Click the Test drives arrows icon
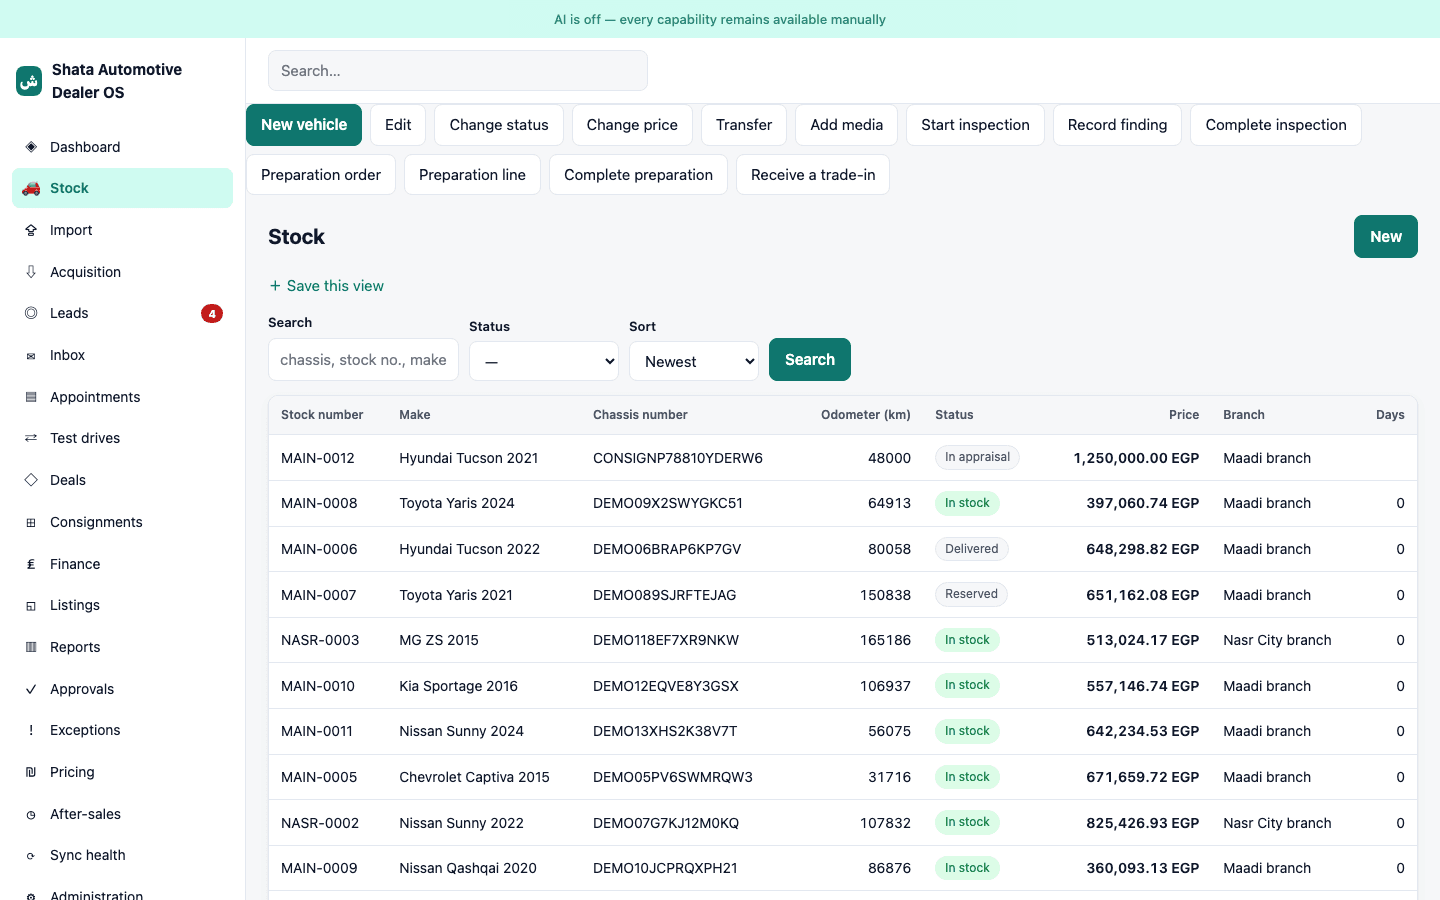 (31, 438)
